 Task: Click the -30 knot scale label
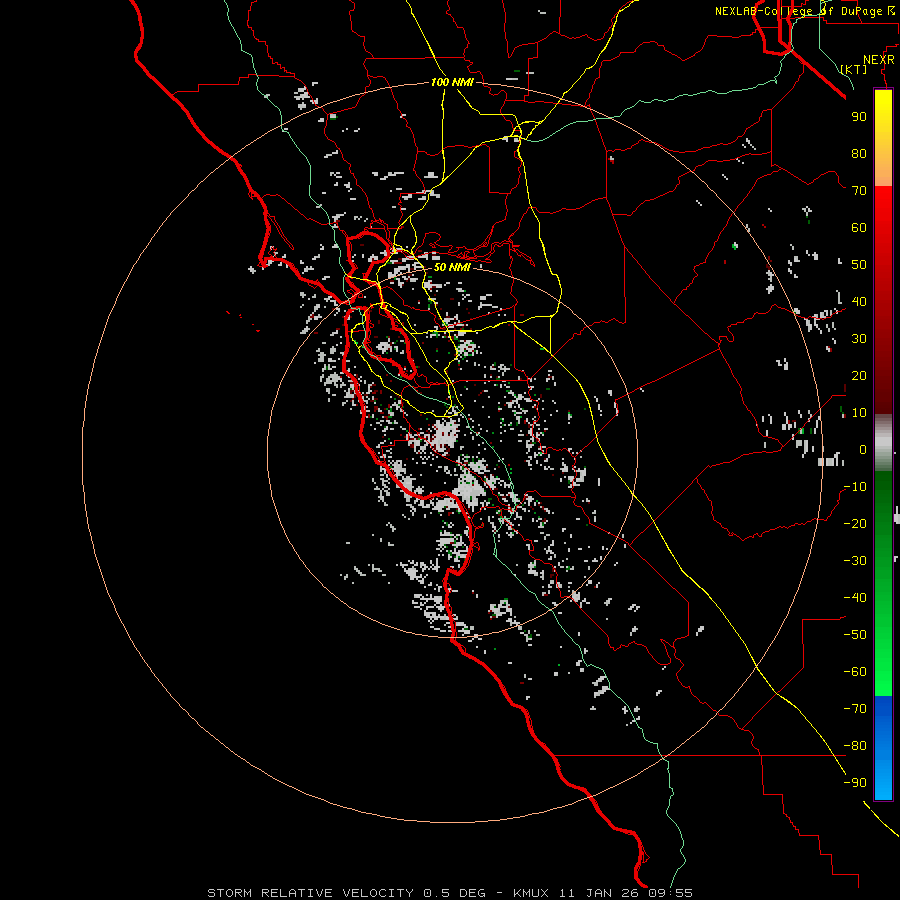(x=855, y=561)
